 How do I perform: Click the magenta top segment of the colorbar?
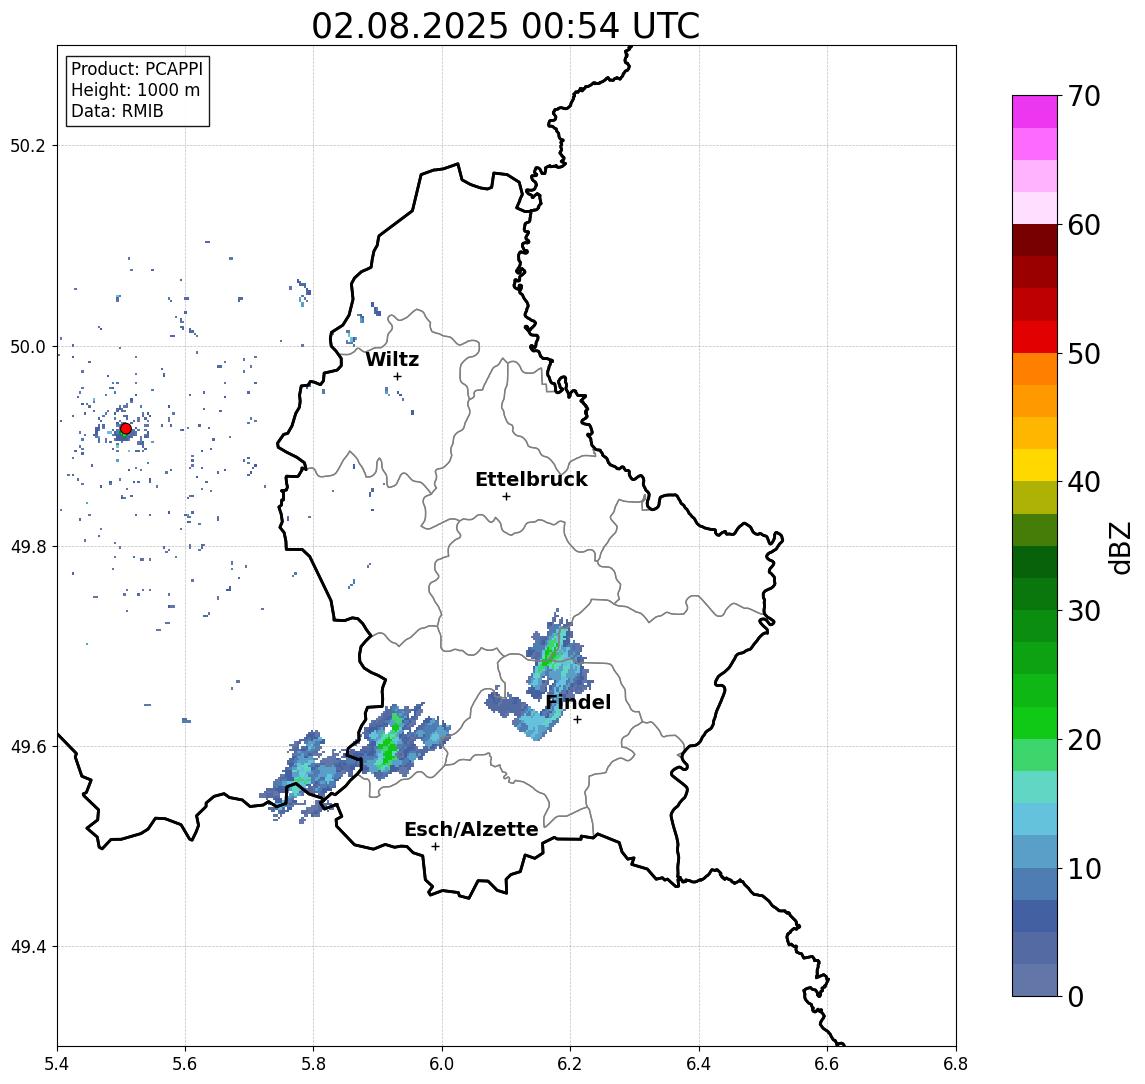(1035, 112)
